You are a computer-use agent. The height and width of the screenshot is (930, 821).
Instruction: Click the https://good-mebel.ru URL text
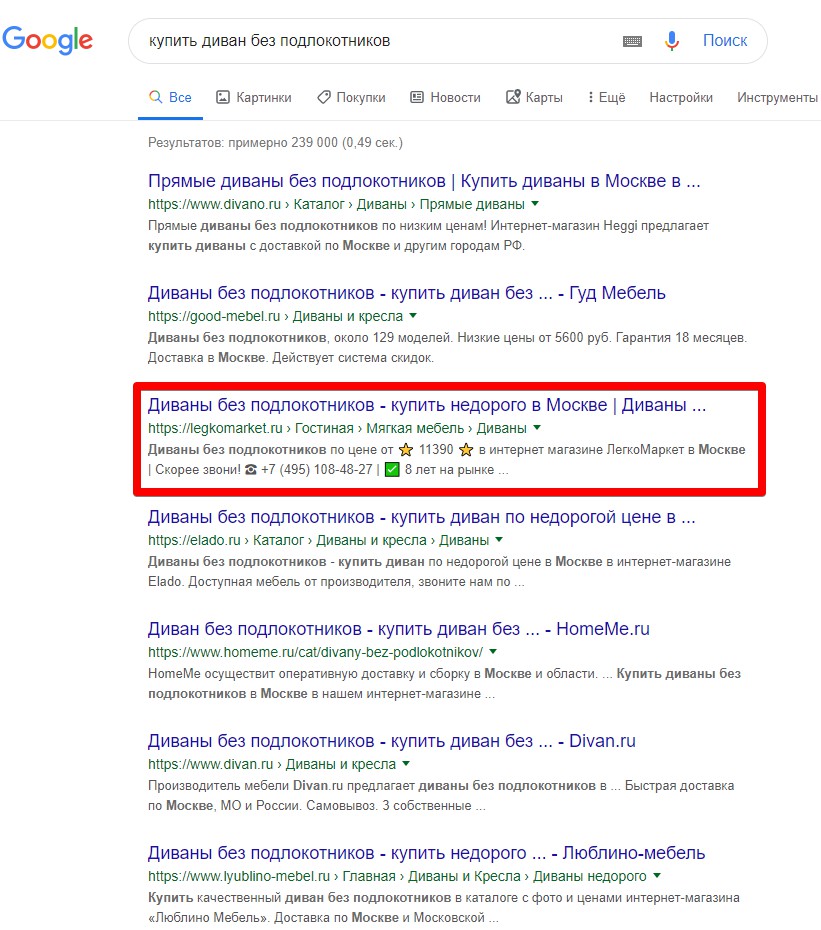tap(214, 317)
